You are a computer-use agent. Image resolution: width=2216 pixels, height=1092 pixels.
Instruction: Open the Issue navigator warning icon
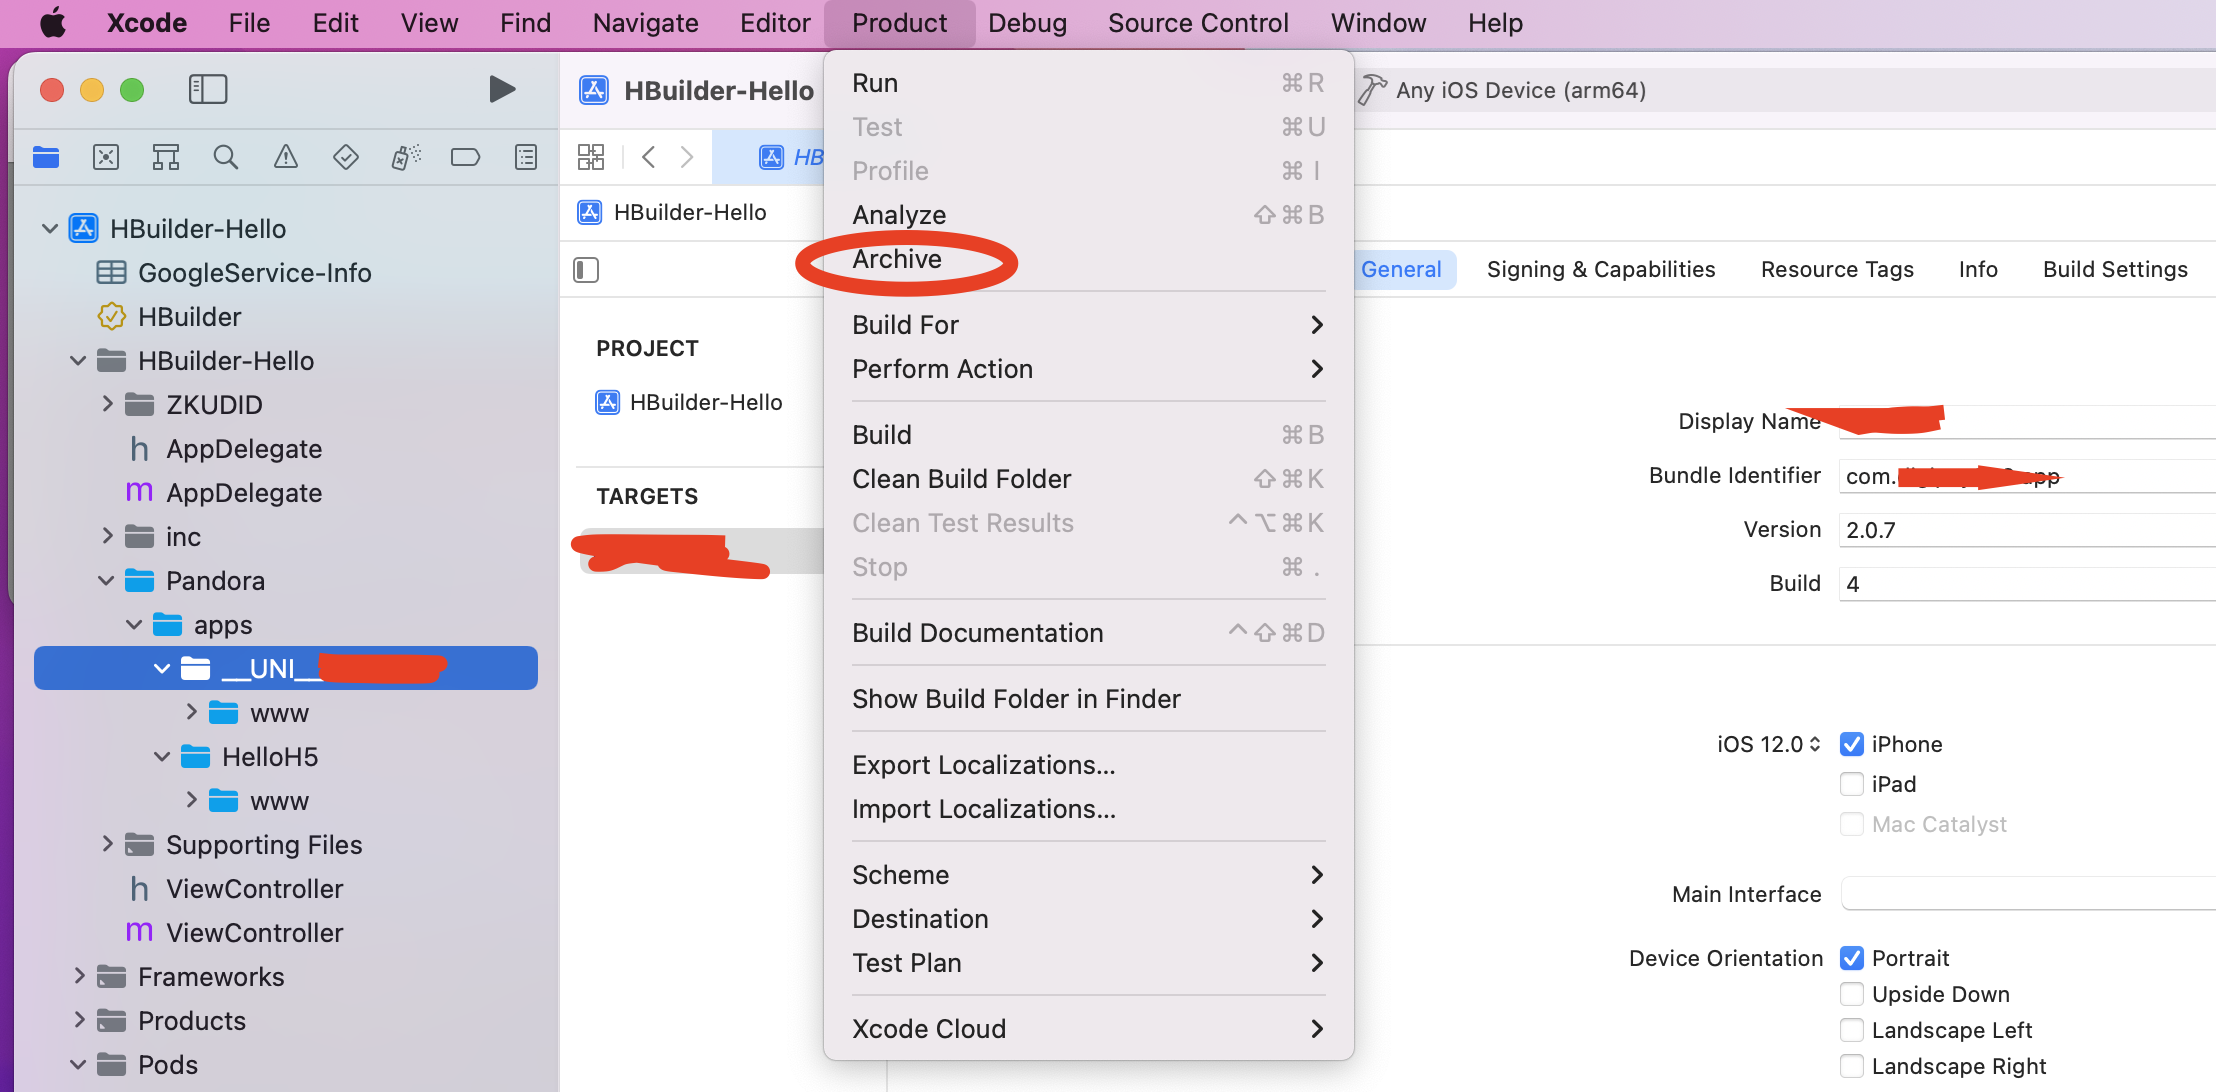pyautogui.click(x=286, y=157)
